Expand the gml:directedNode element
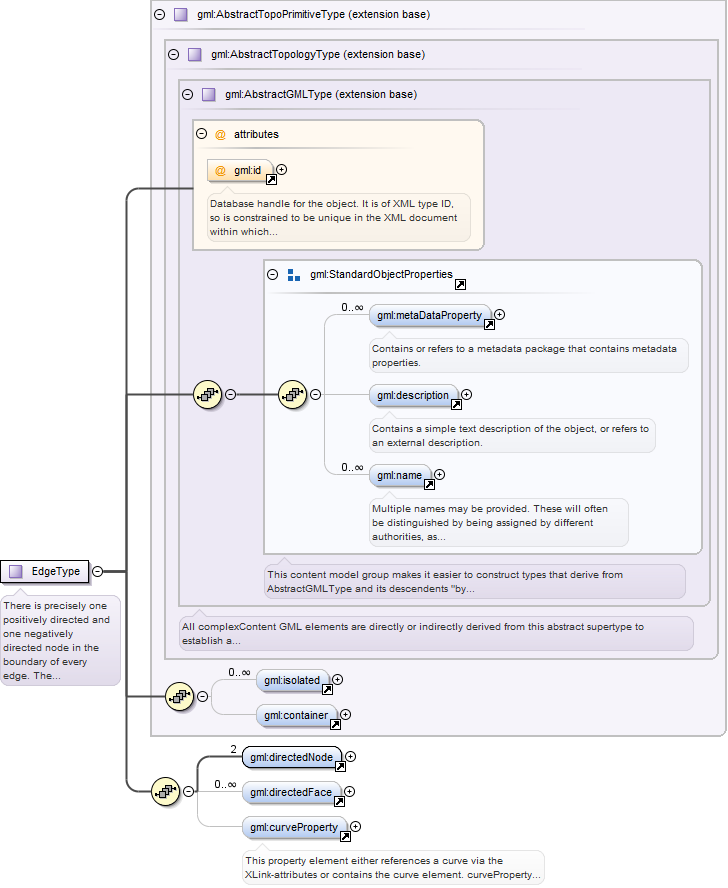728x888 pixels. (x=350, y=757)
